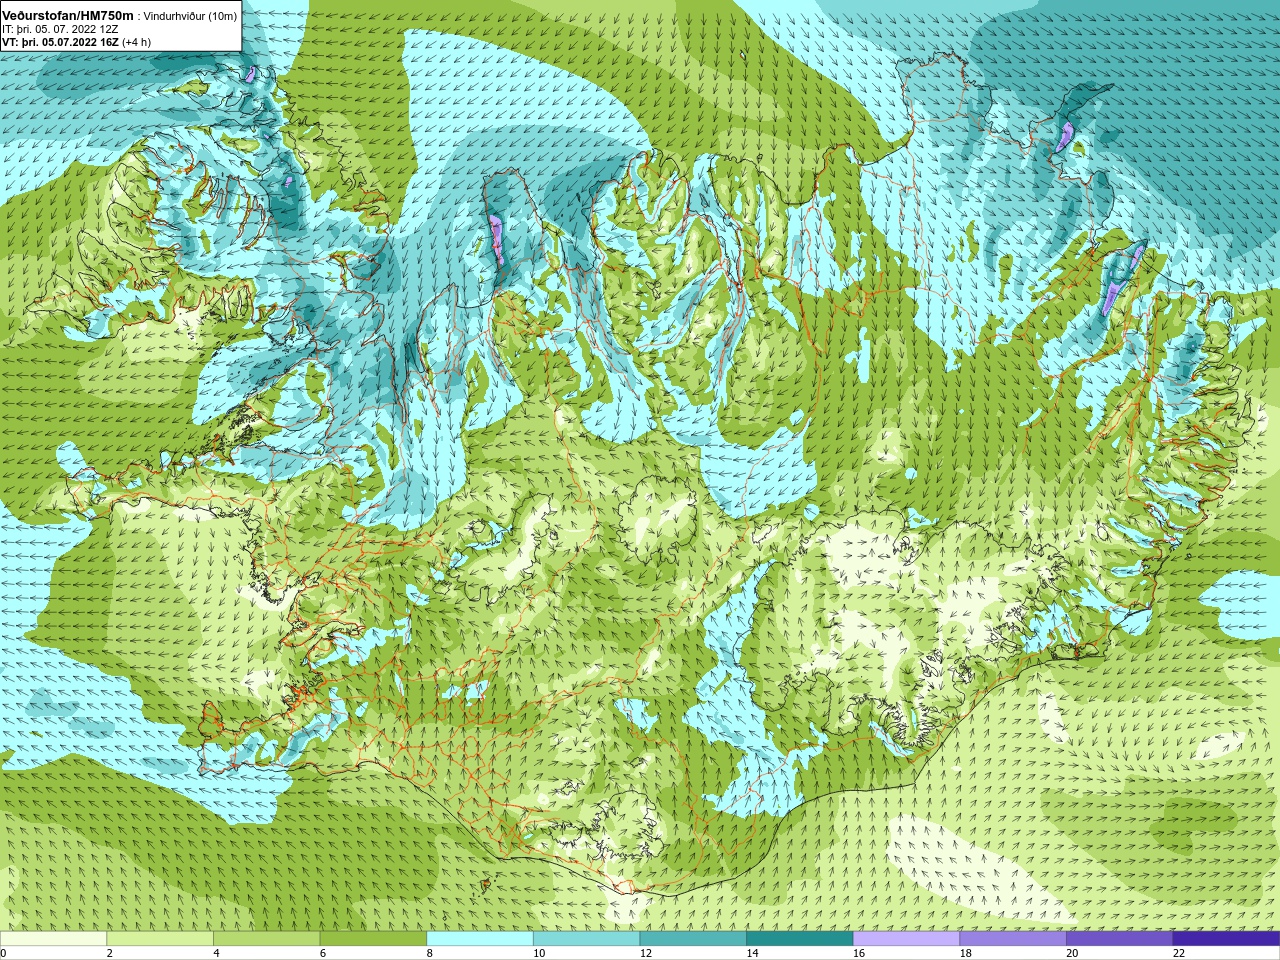Viewport: 1280px width, 960px height.
Task: Click the olive green 6–8 legend swatch
Action: pos(373,939)
